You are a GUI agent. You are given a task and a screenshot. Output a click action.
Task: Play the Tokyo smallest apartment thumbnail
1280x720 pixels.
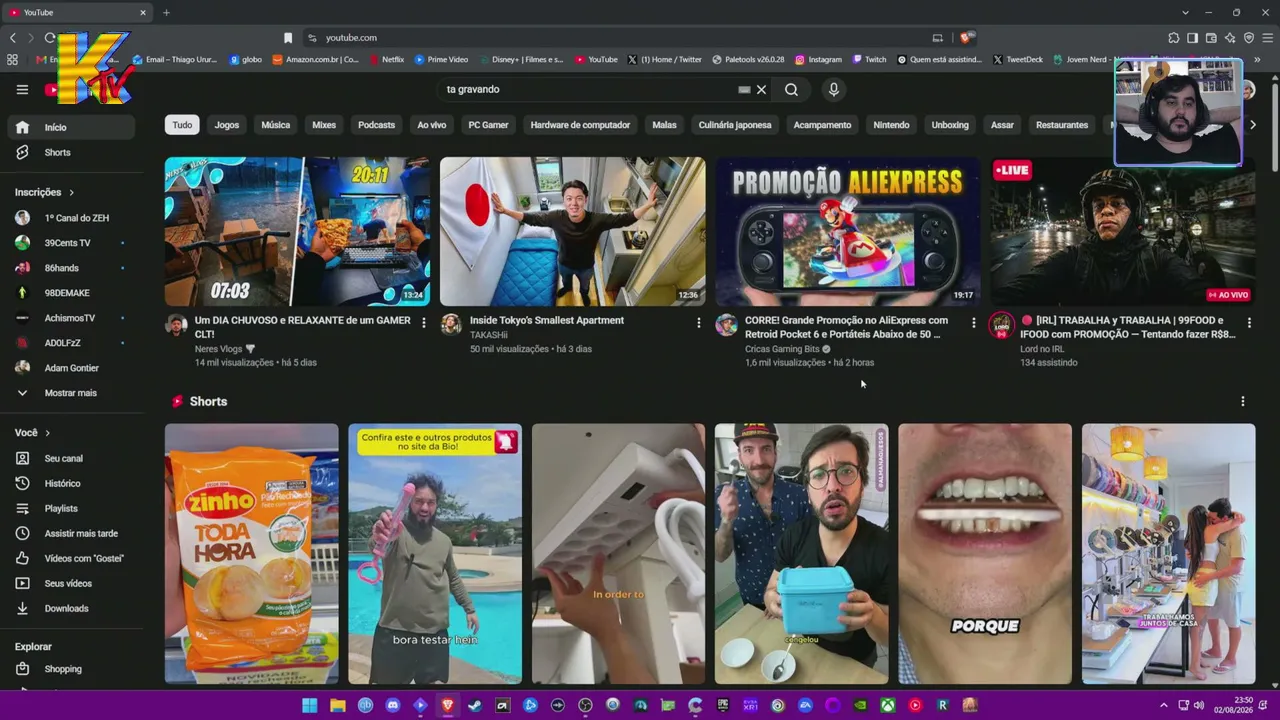click(x=572, y=231)
